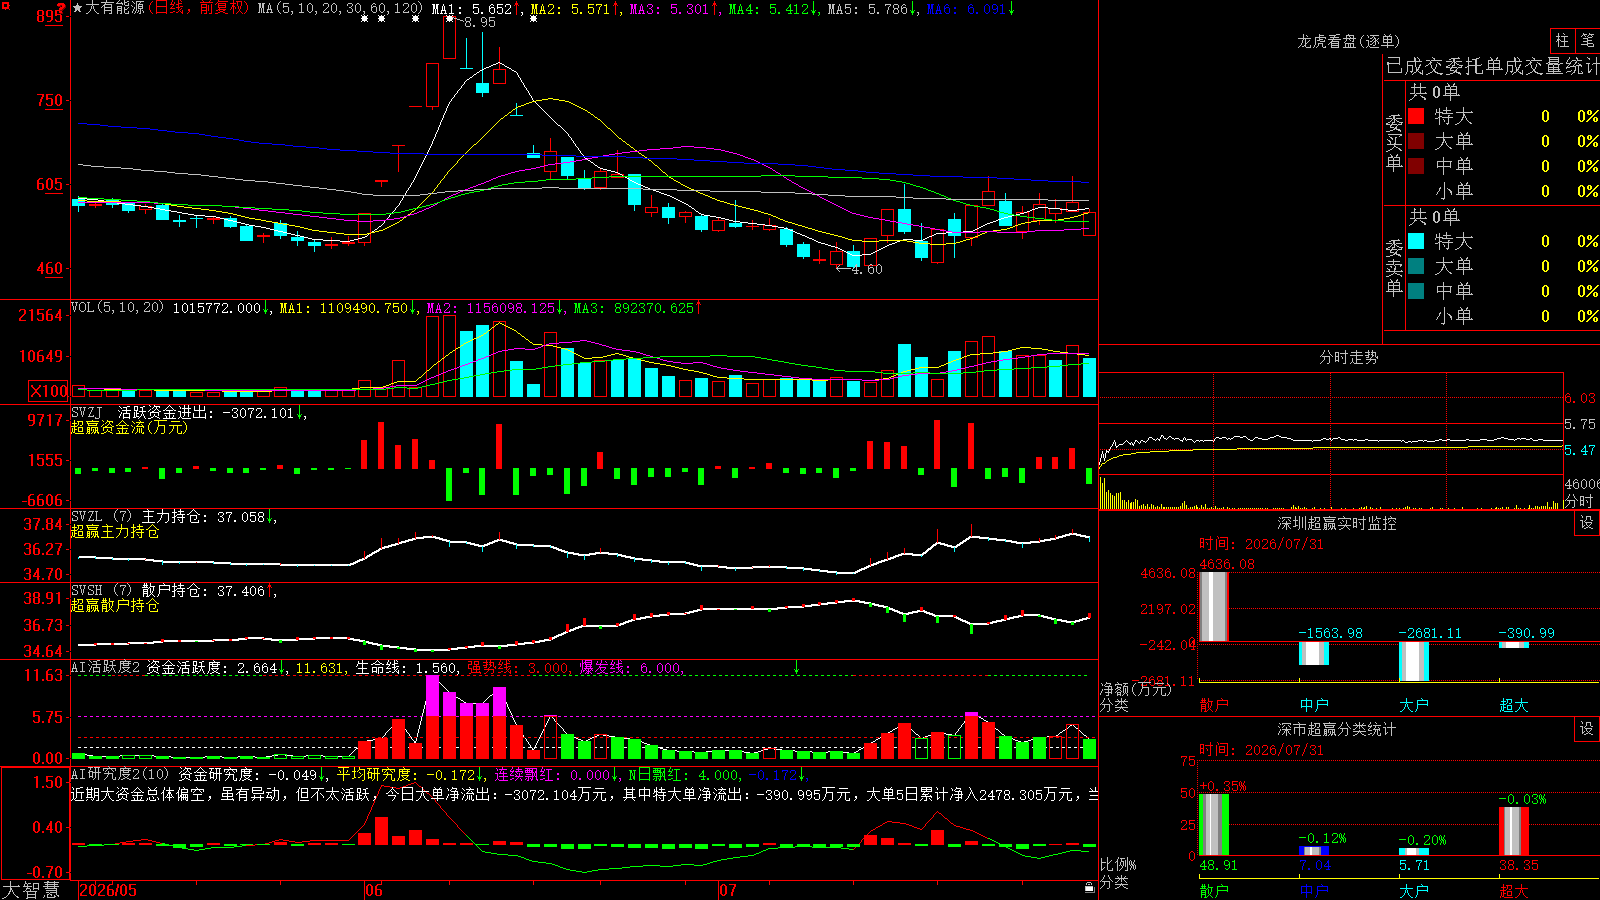Select the 委托单 tab

pyautogui.click(x=1473, y=66)
